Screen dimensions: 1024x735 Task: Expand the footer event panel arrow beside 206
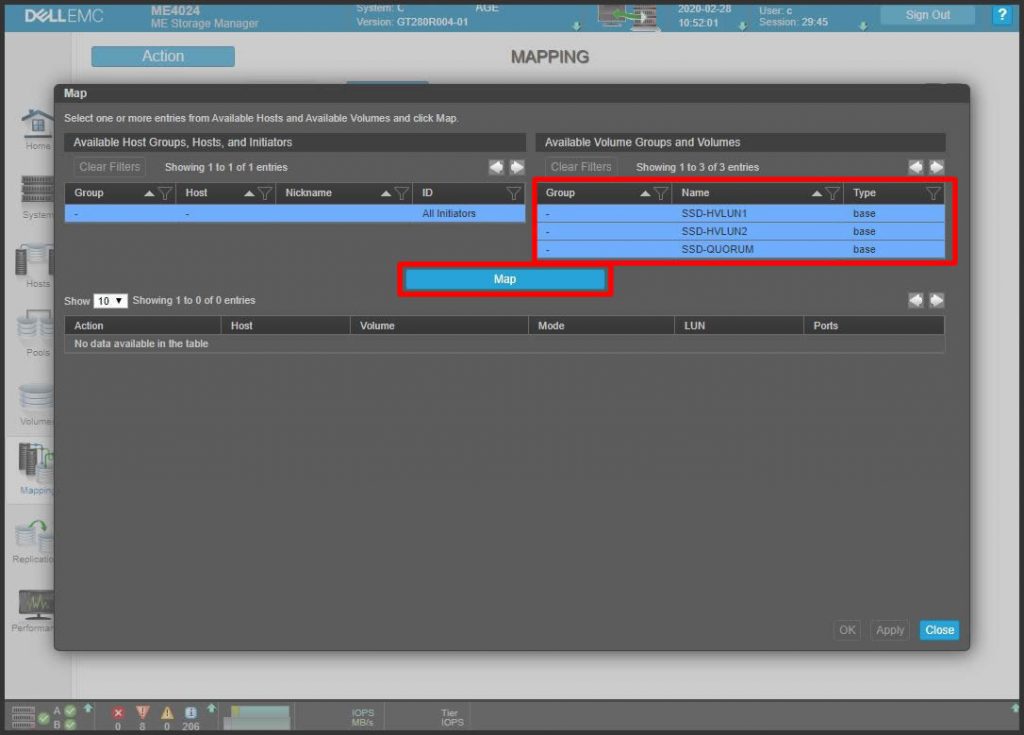pos(212,708)
